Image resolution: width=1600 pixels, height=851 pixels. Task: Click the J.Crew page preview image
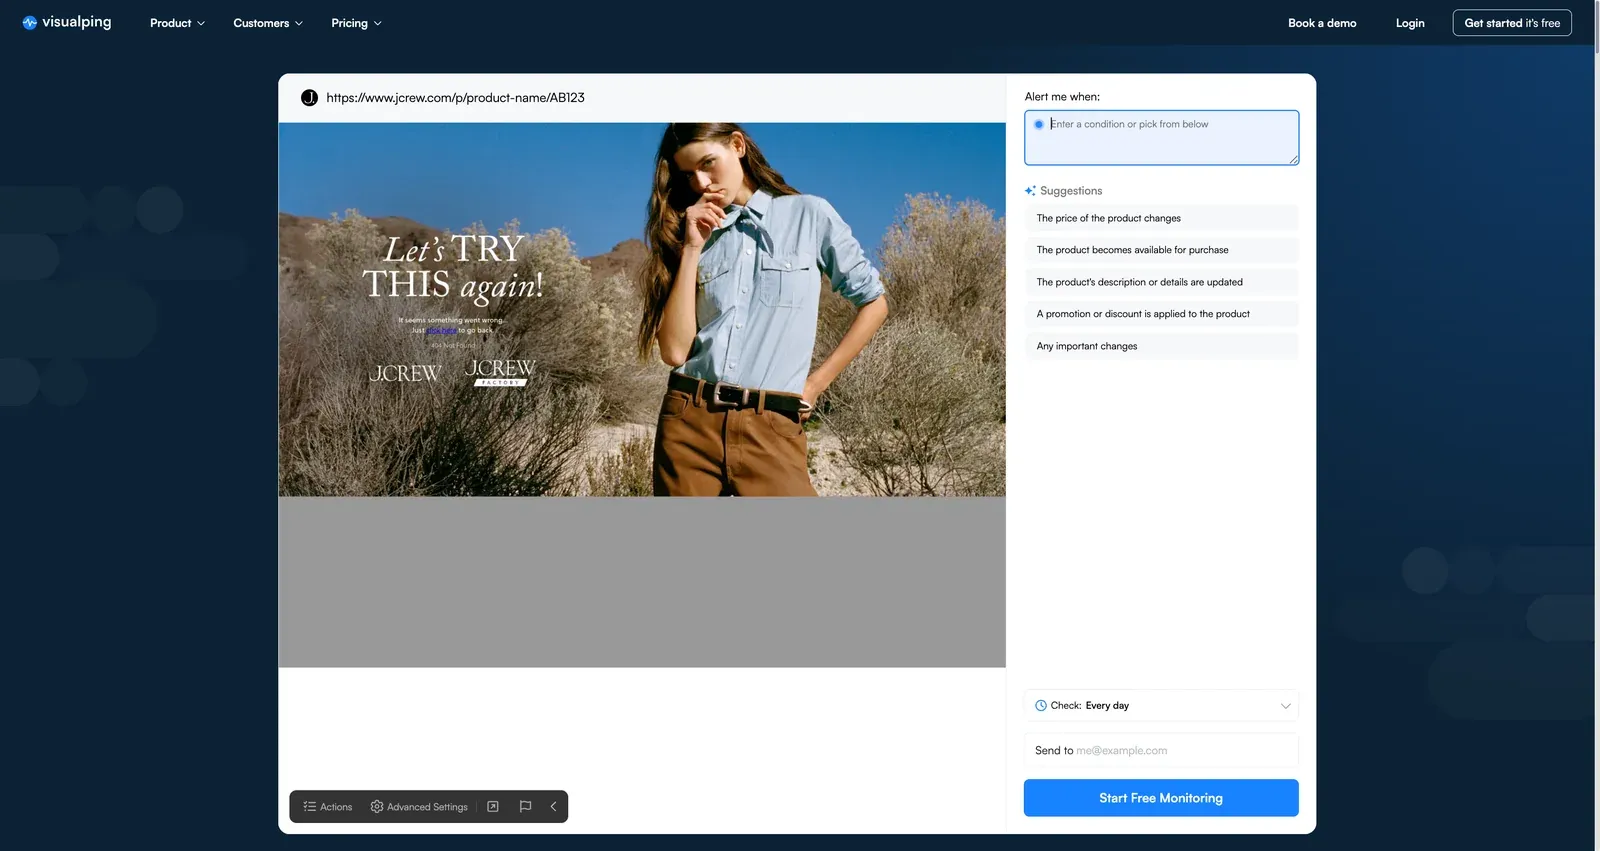pos(642,310)
